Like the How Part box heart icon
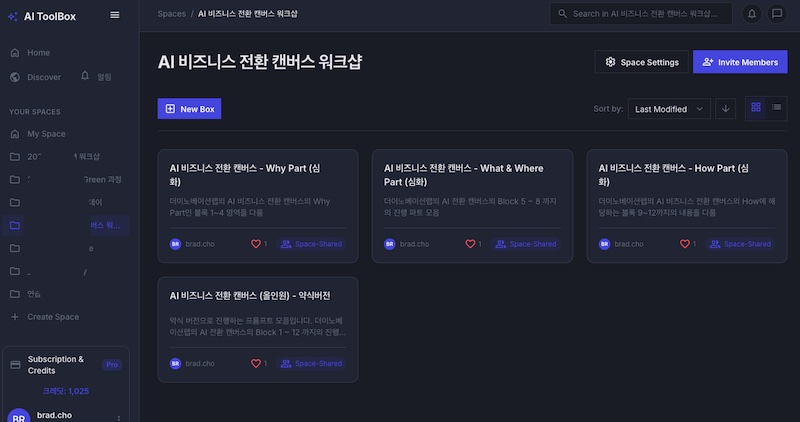The width and height of the screenshot is (800, 422). (x=685, y=243)
